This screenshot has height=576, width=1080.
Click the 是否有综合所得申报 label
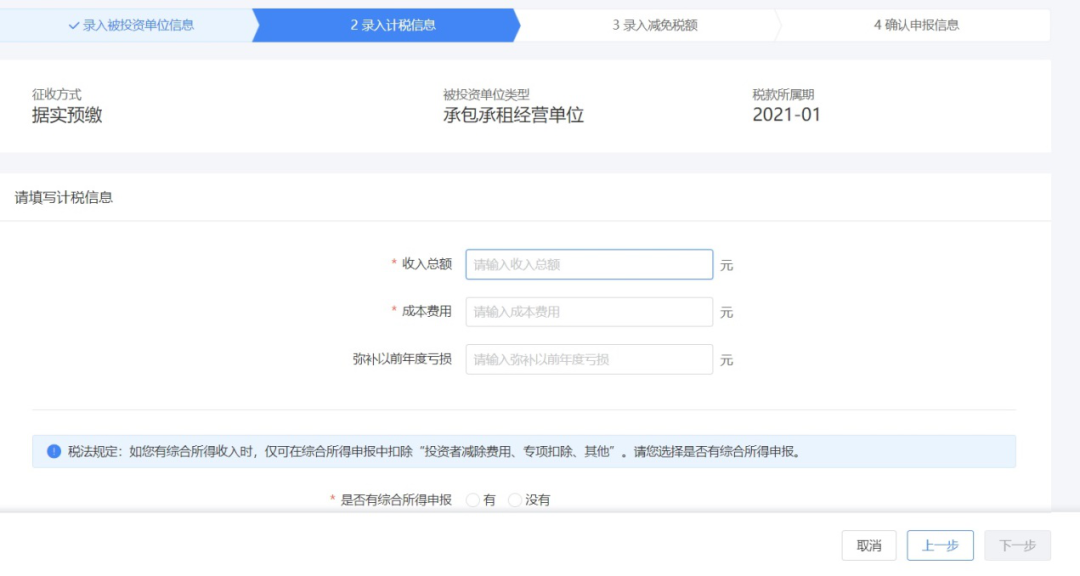tap(396, 500)
